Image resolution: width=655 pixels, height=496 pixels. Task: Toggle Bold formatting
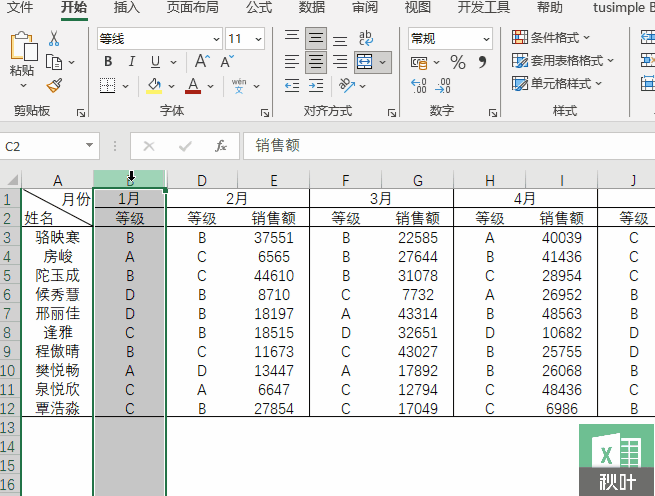coord(108,62)
